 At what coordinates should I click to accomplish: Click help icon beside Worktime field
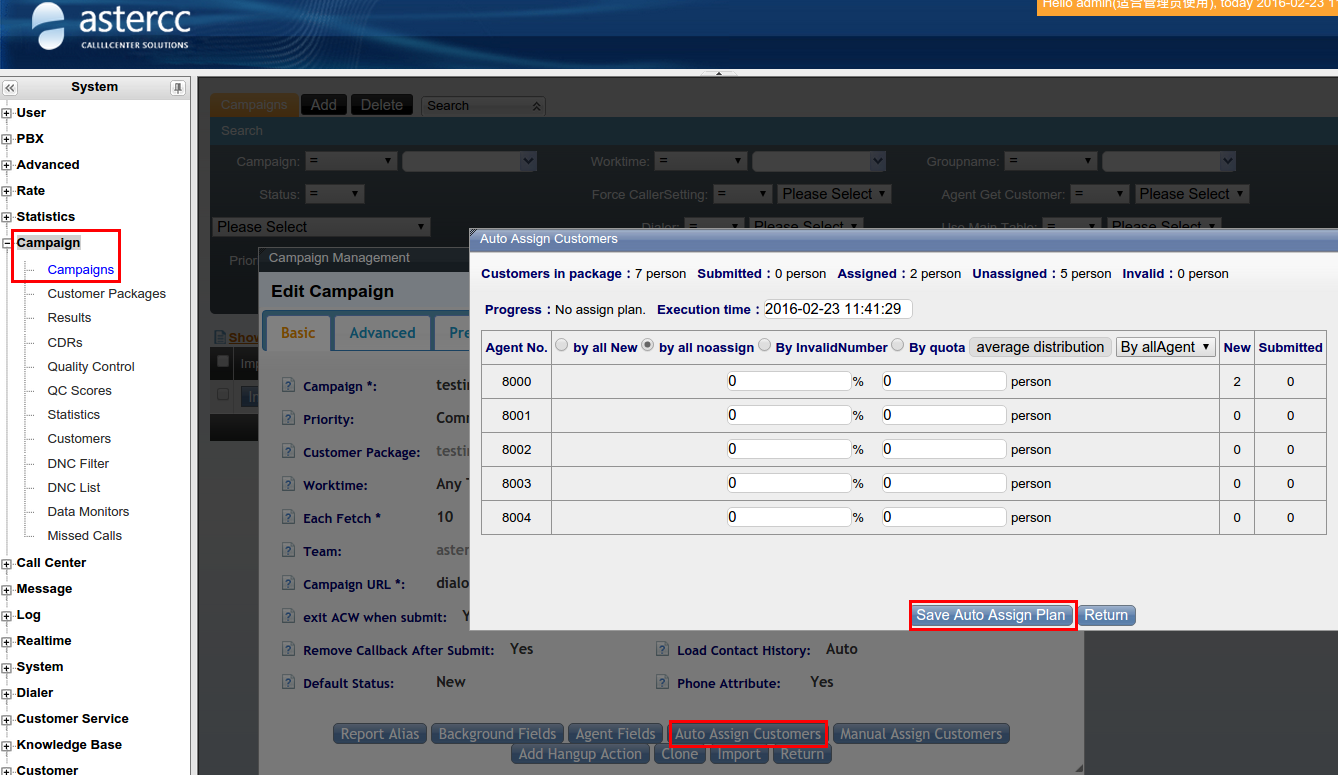pos(288,485)
